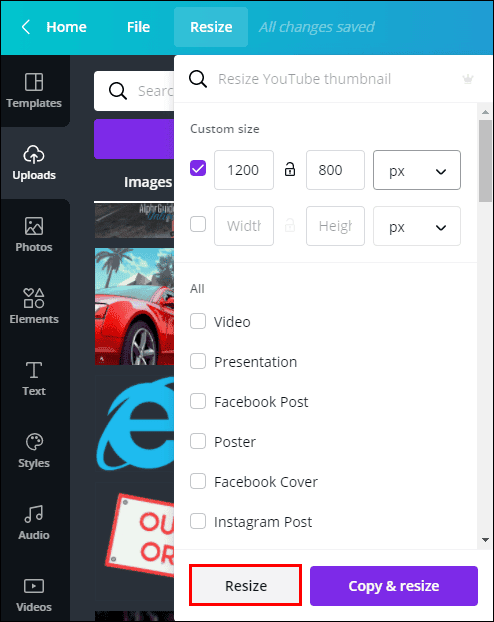The image size is (494, 622).
Task: Close the Resize menu in top bar
Action: coord(211,27)
